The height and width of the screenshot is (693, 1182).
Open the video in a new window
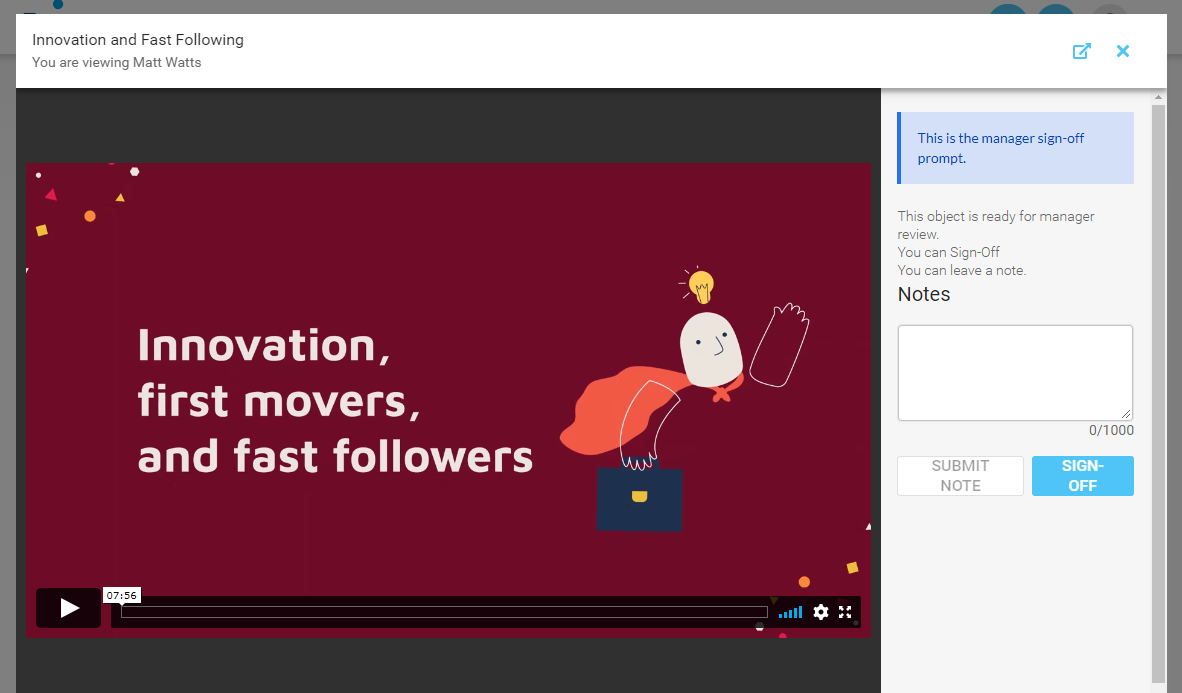(1081, 51)
